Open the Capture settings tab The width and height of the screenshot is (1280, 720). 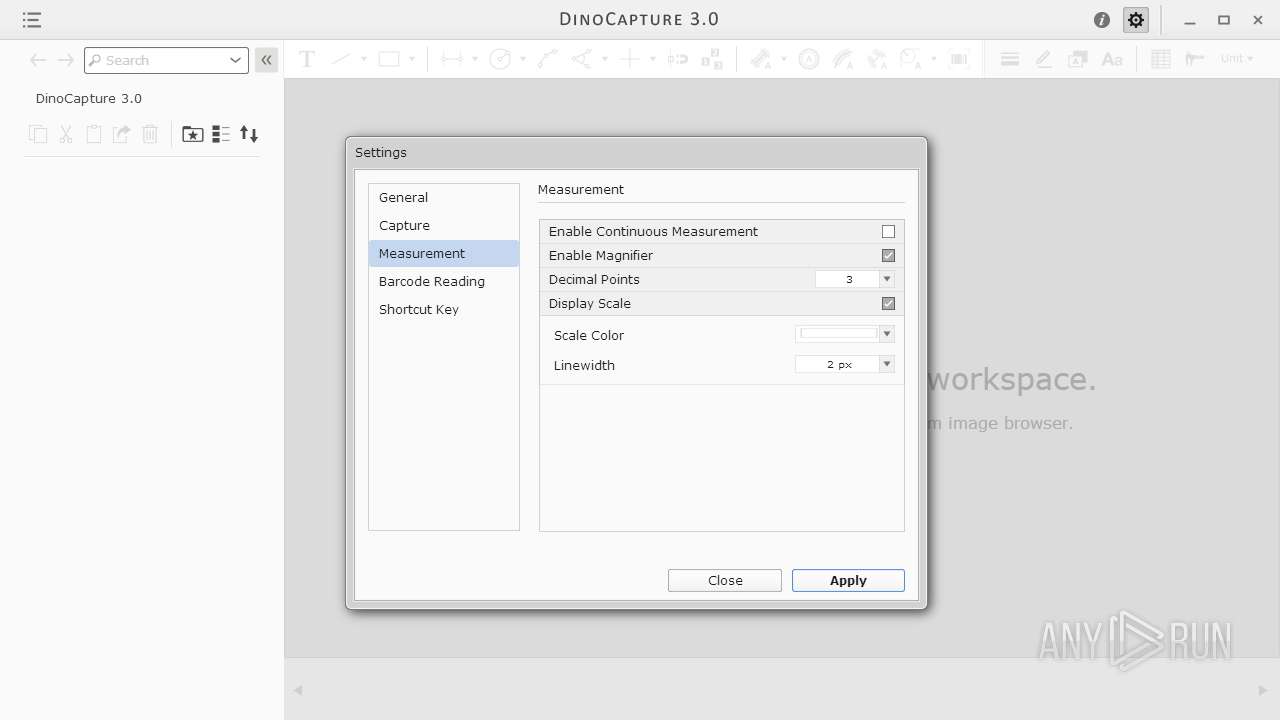pos(444,225)
